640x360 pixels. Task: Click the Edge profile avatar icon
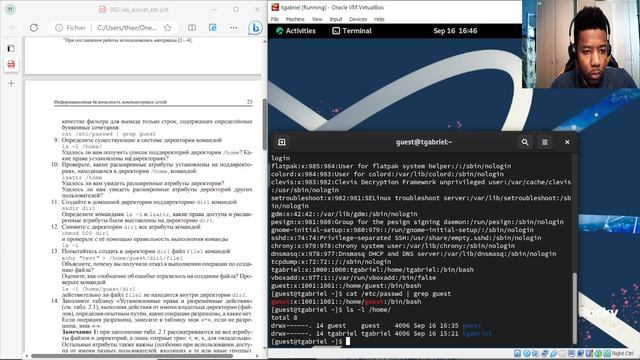point(11,9)
